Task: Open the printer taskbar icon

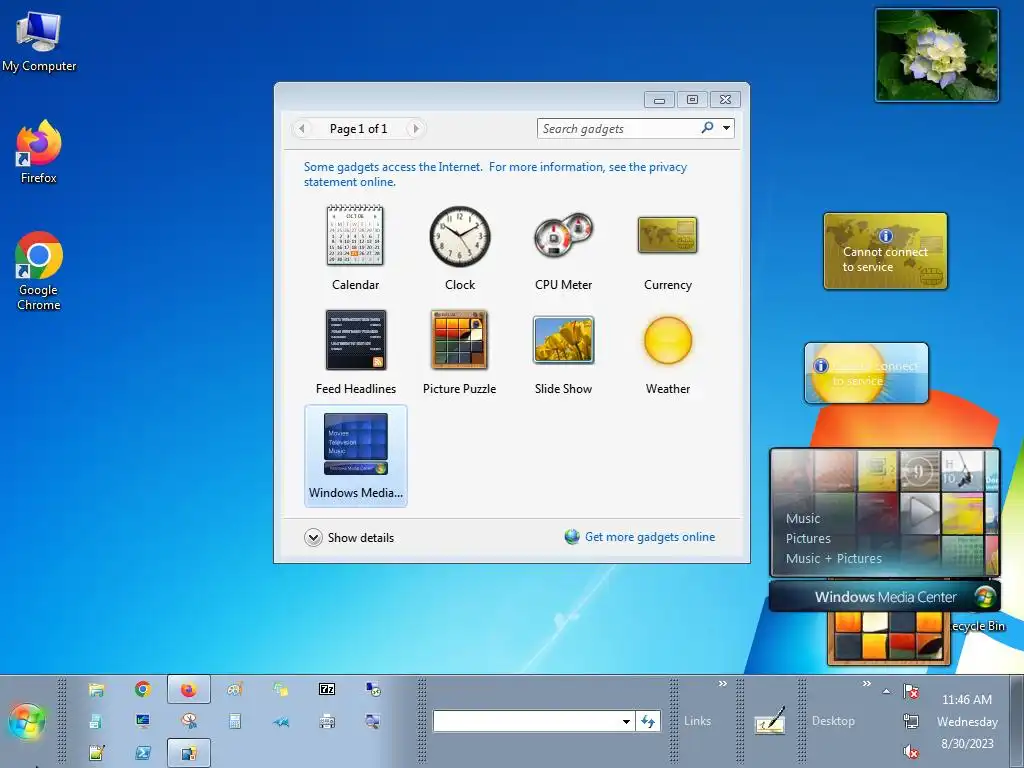Action: 327,721
